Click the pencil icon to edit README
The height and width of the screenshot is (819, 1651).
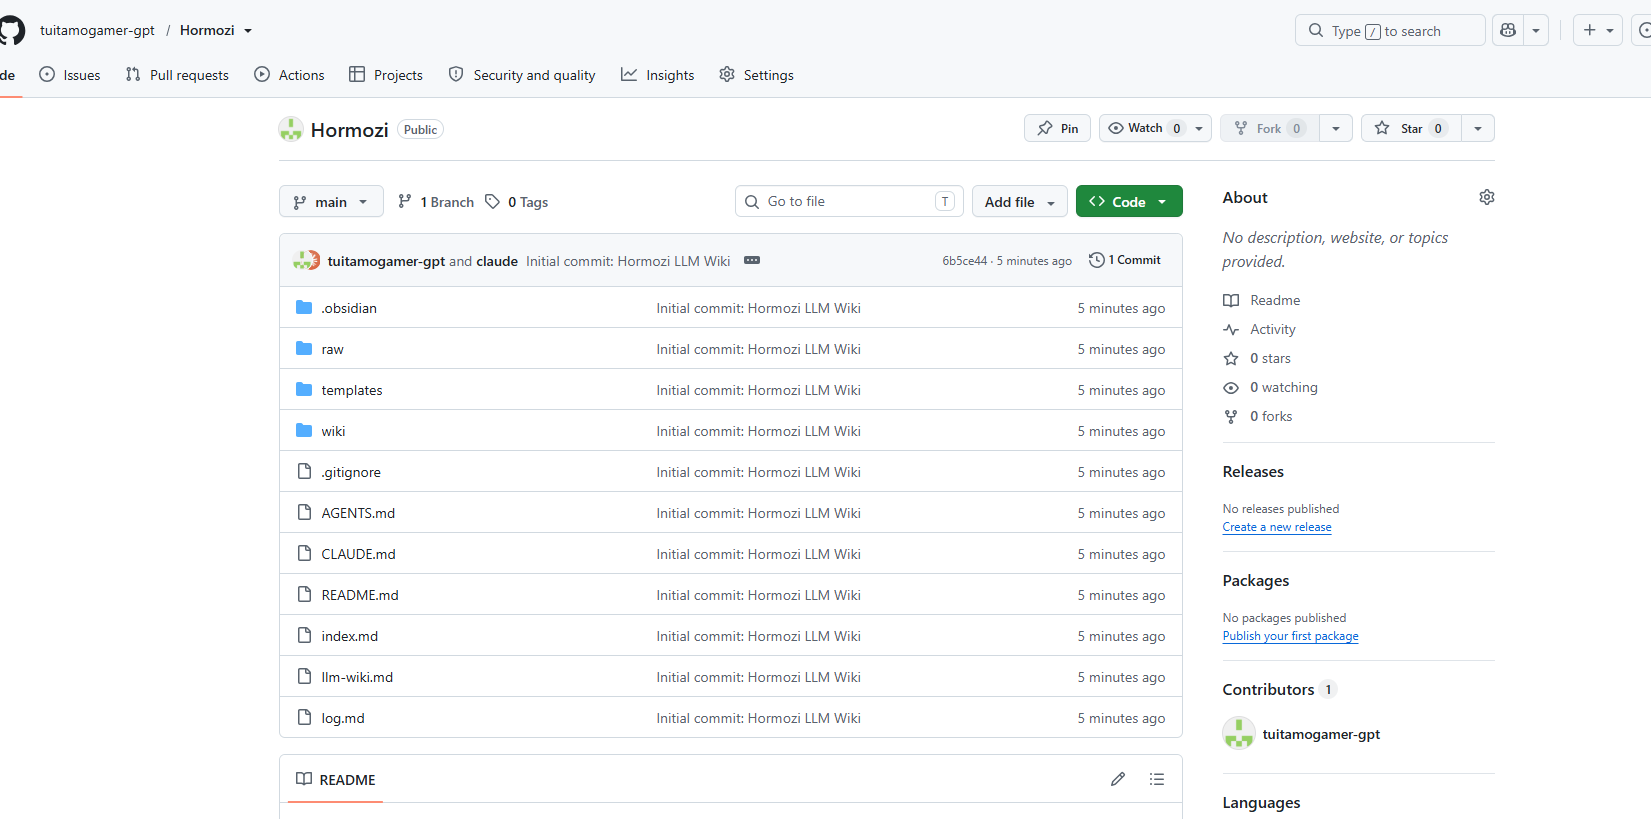click(x=1118, y=779)
